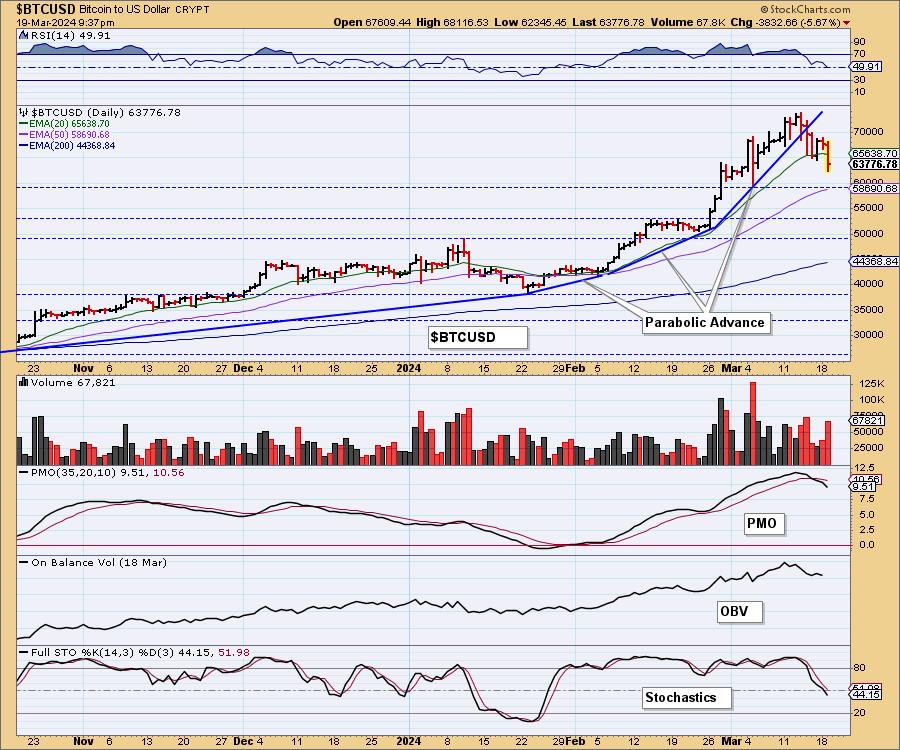Screen dimensions: 900x750
Task: Click the yellow-highlighted latest price bar
Action: point(828,157)
